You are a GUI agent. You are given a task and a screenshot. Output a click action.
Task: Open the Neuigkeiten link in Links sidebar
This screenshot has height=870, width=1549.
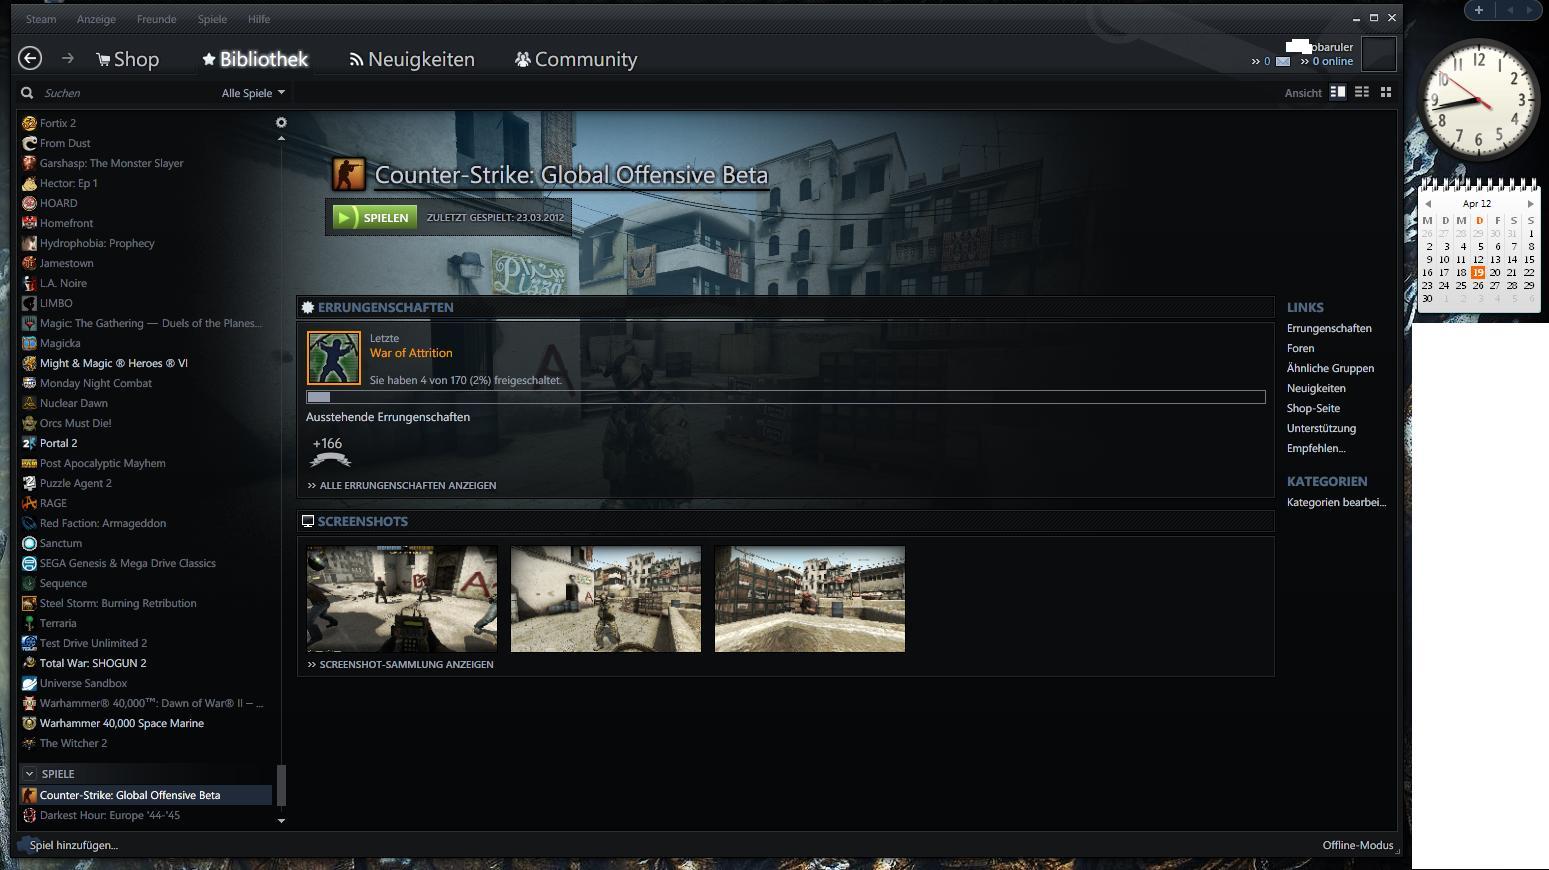tap(1316, 388)
